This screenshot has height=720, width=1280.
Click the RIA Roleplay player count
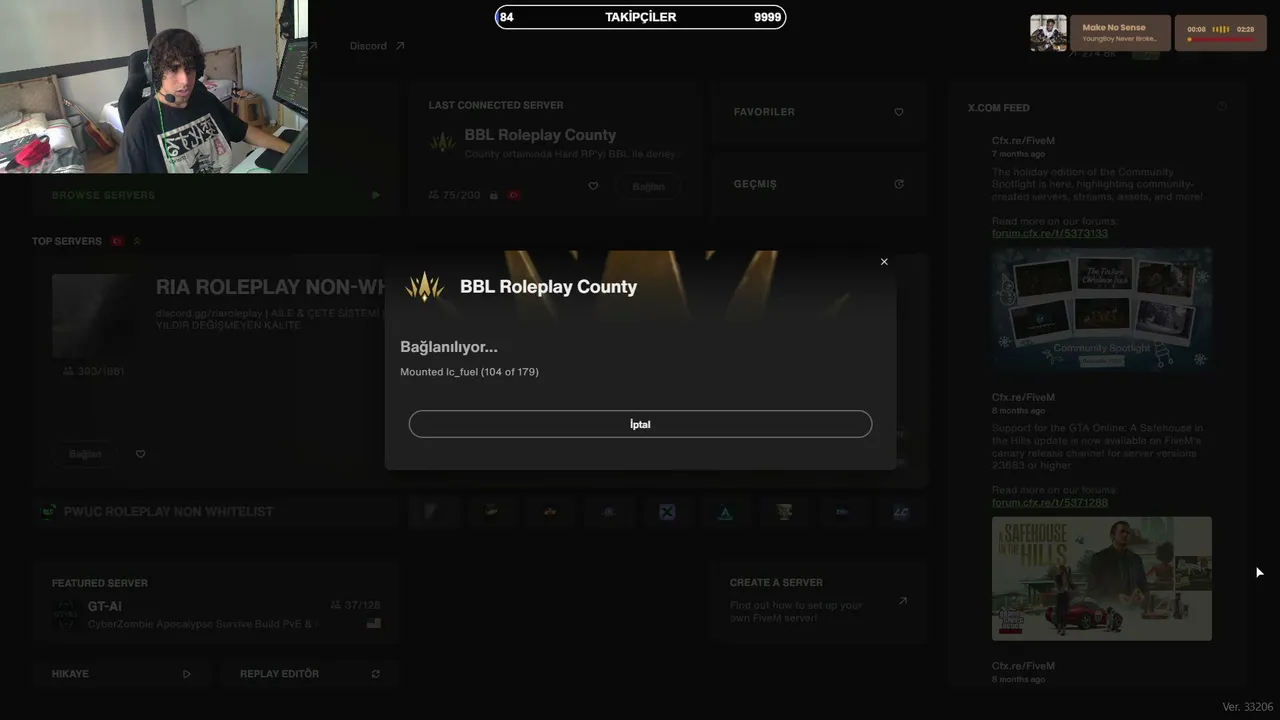pyautogui.click(x=93, y=371)
